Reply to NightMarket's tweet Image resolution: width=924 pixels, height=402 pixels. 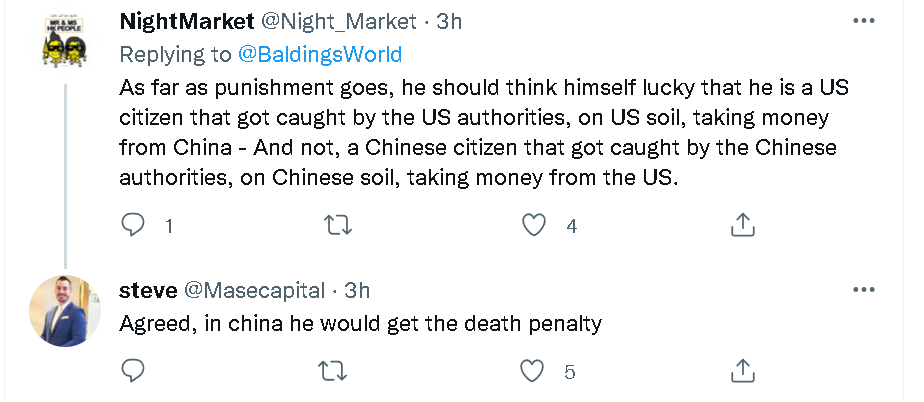[x=133, y=225]
